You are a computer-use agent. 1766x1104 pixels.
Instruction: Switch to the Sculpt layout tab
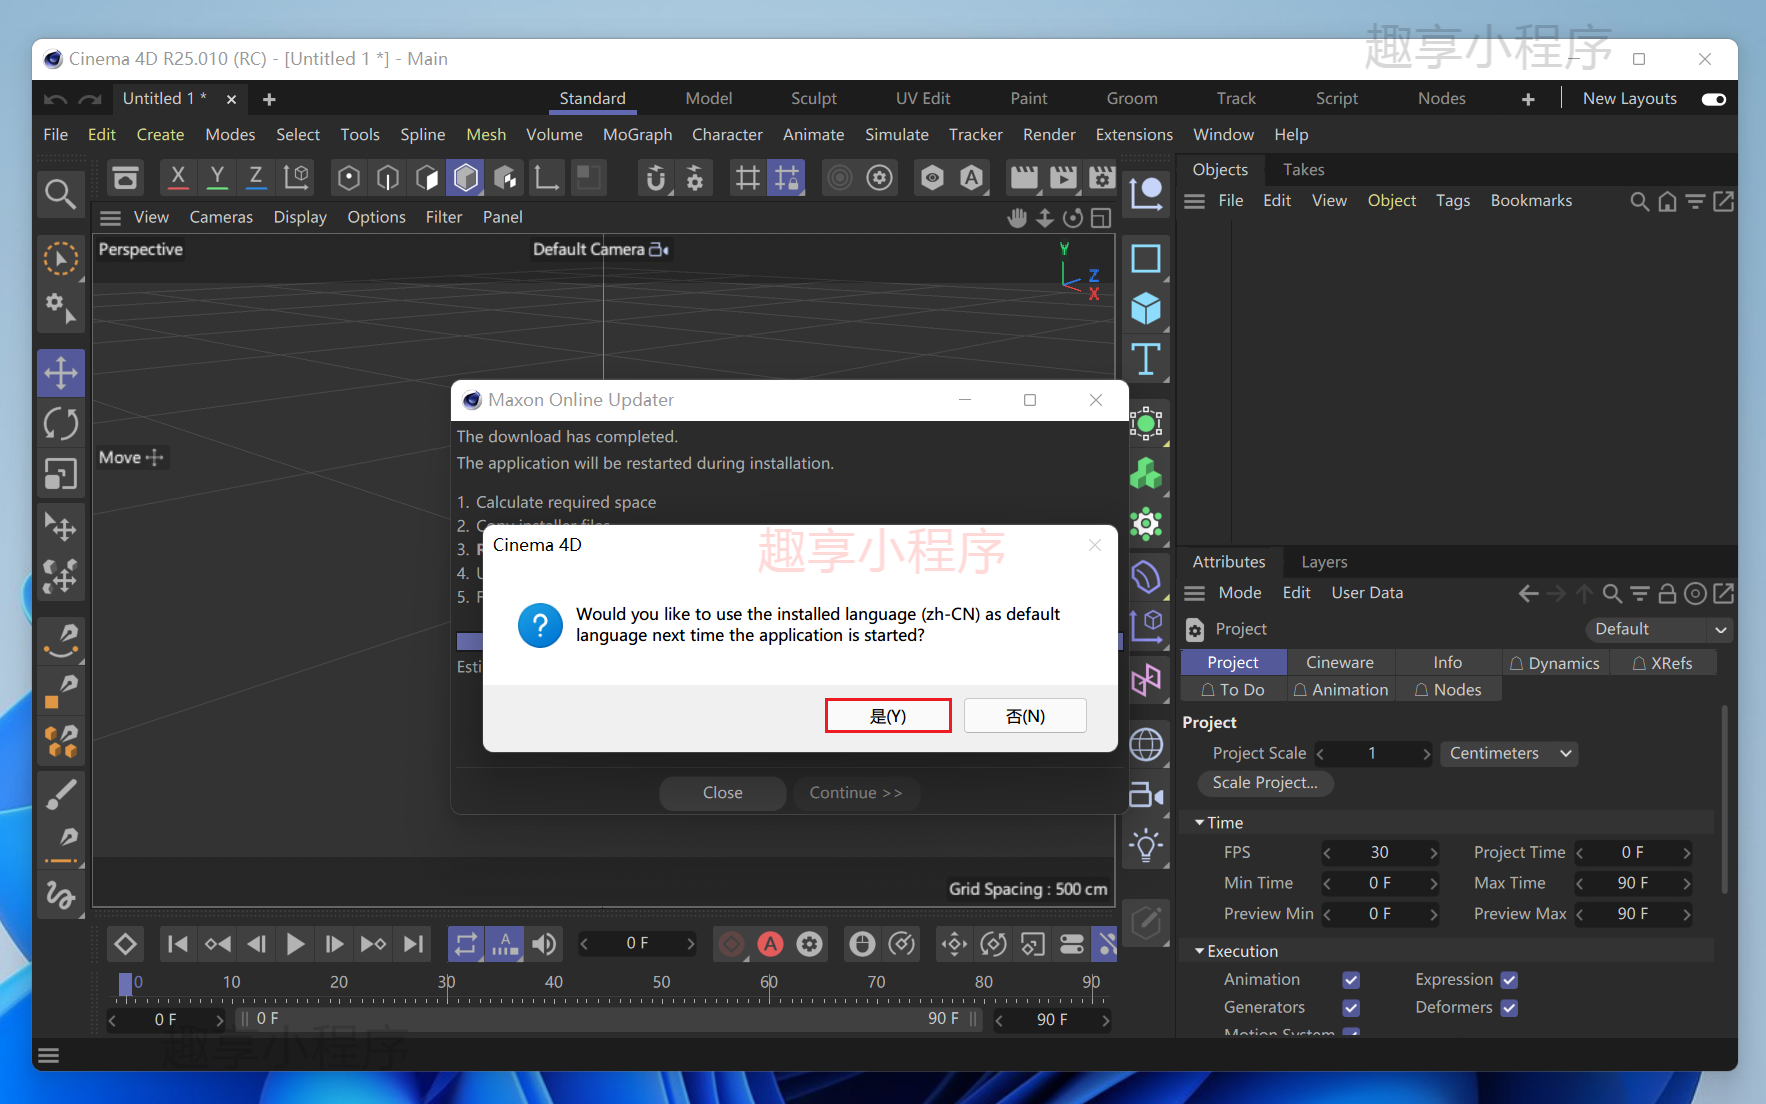[x=813, y=99]
